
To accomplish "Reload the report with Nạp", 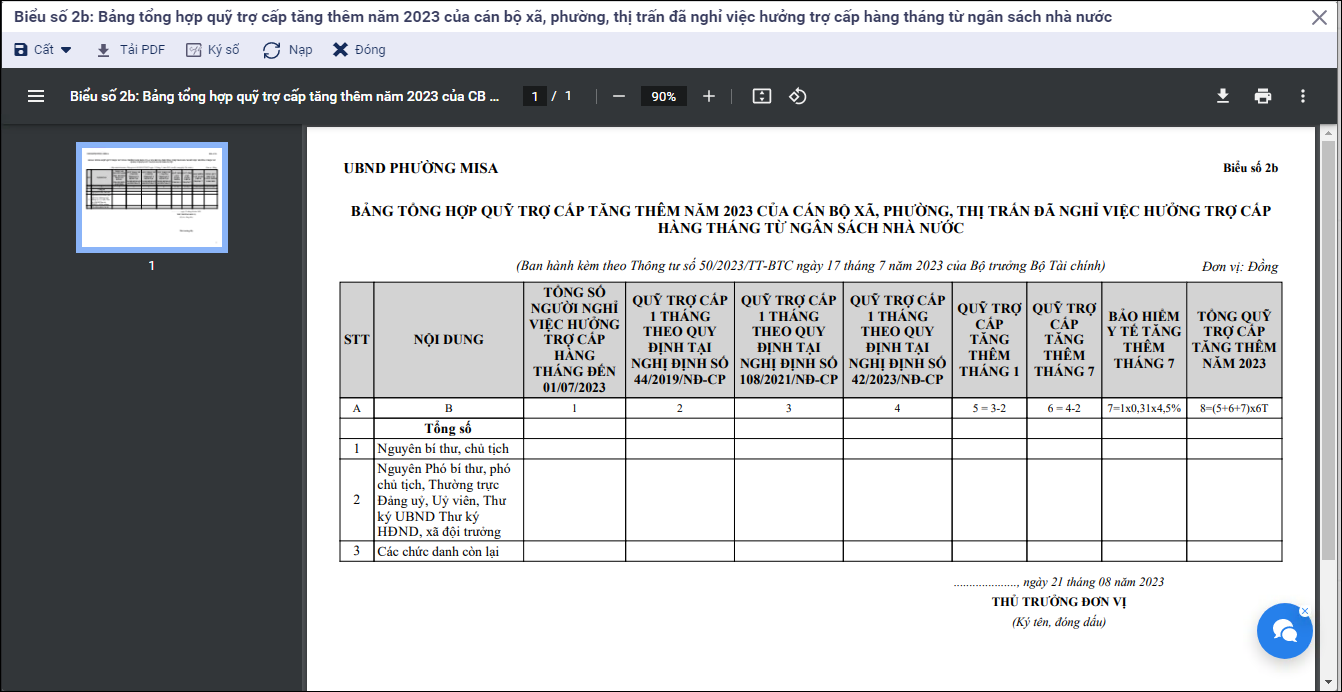I will pyautogui.click(x=288, y=50).
